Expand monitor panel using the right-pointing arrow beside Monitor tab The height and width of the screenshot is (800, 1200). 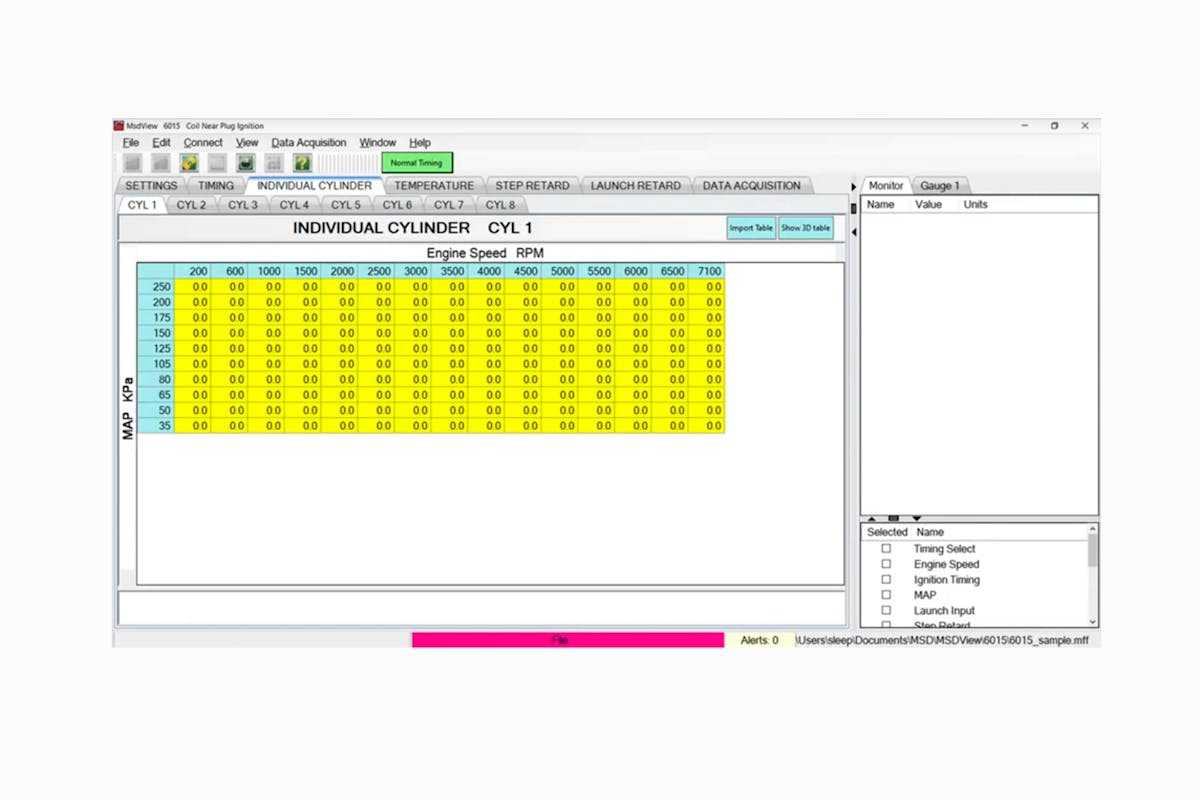pos(853,187)
